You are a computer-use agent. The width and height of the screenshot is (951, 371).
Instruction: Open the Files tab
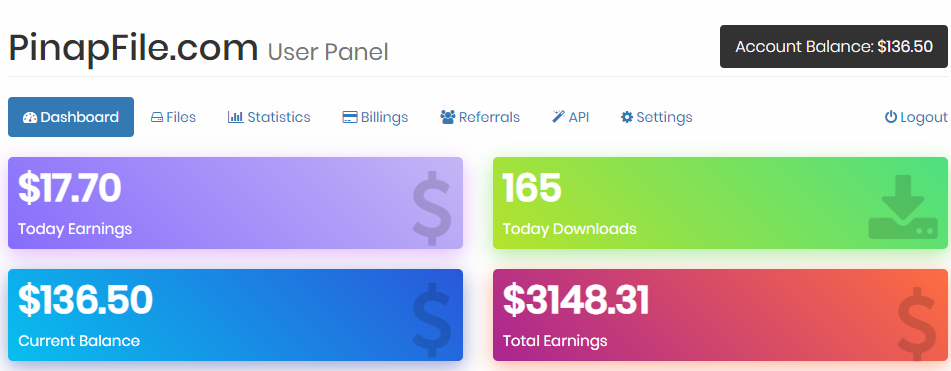click(173, 117)
